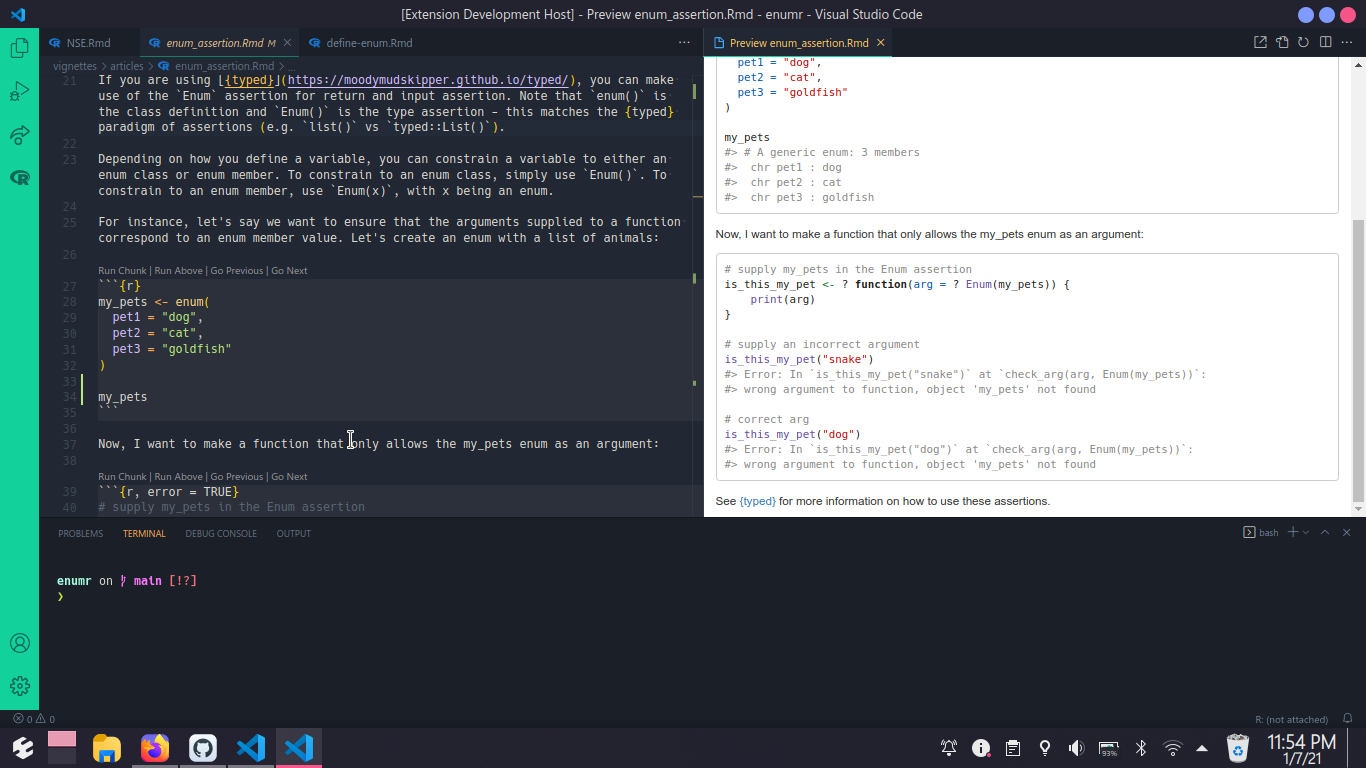Open the R extension view in the activity bar
This screenshot has height=768, width=1366.
click(19, 178)
